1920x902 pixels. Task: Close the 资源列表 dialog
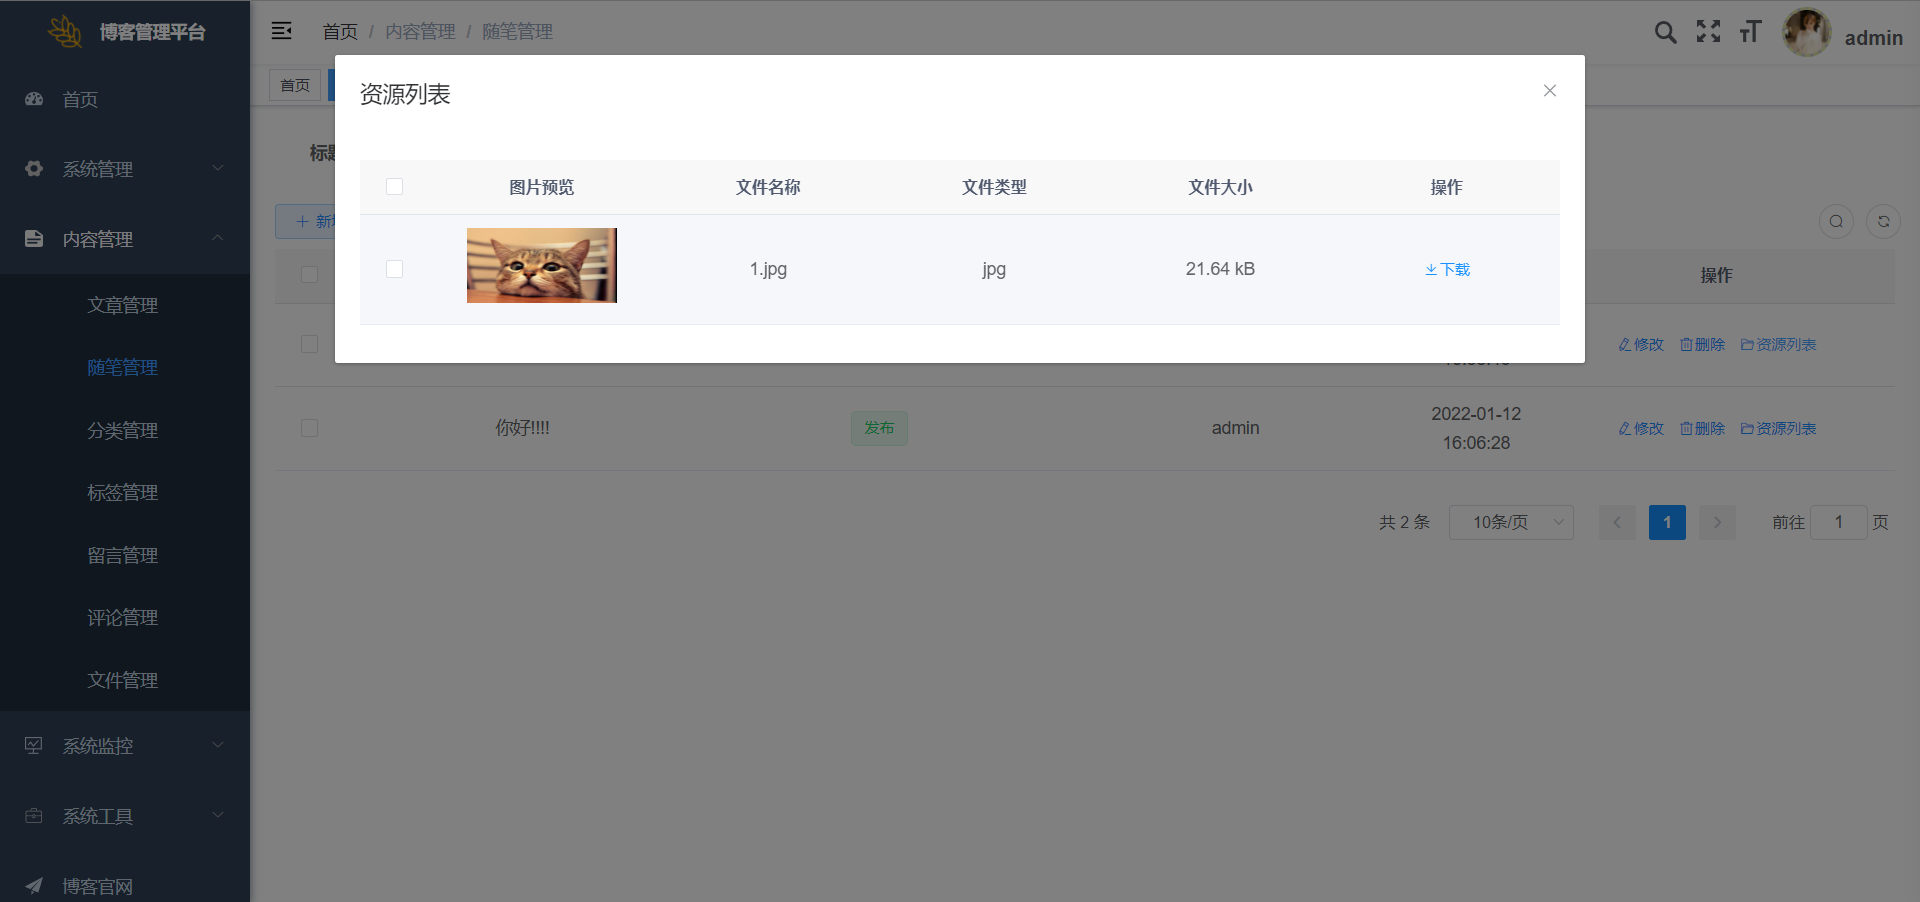tap(1549, 91)
